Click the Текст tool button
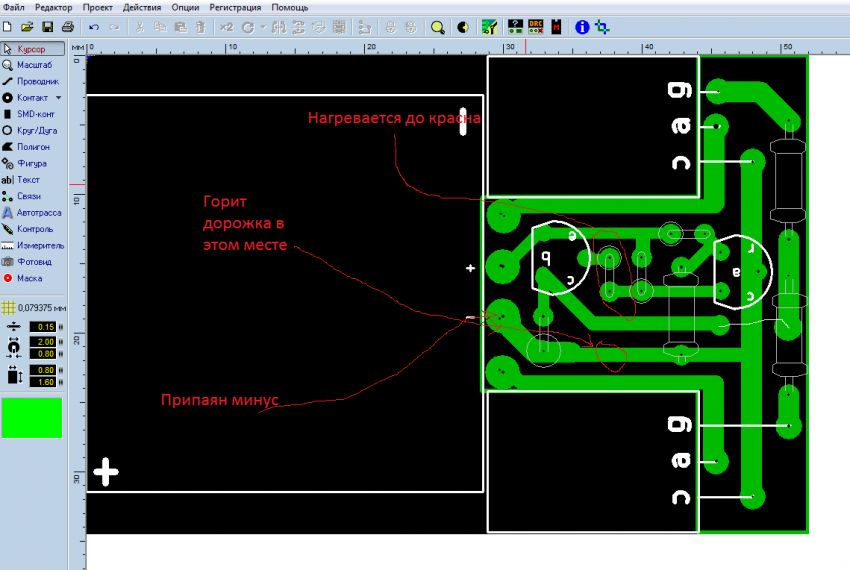The width and height of the screenshot is (850, 570). click(x=32, y=179)
